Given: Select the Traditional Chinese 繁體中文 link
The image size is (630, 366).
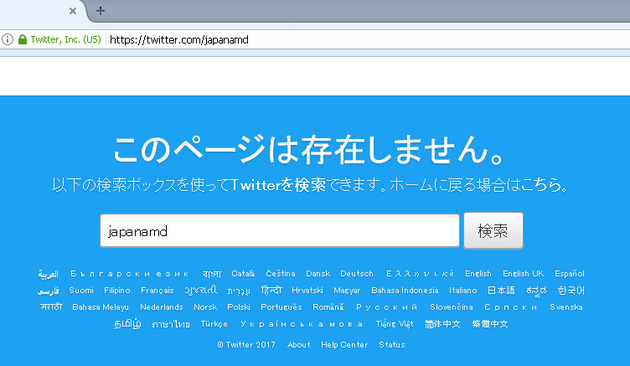Looking at the screenshot, I should (490, 324).
